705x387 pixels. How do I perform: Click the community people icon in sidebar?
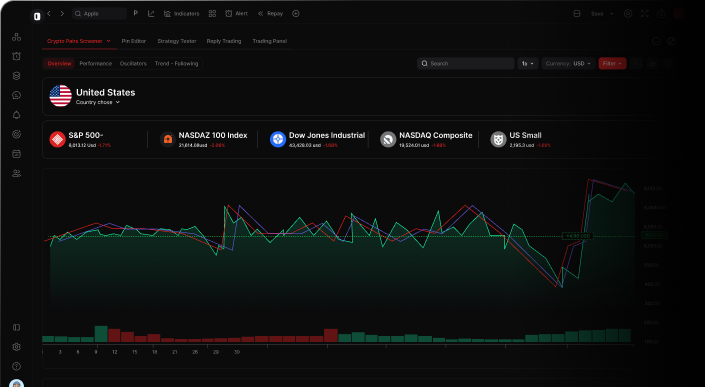pos(17,173)
